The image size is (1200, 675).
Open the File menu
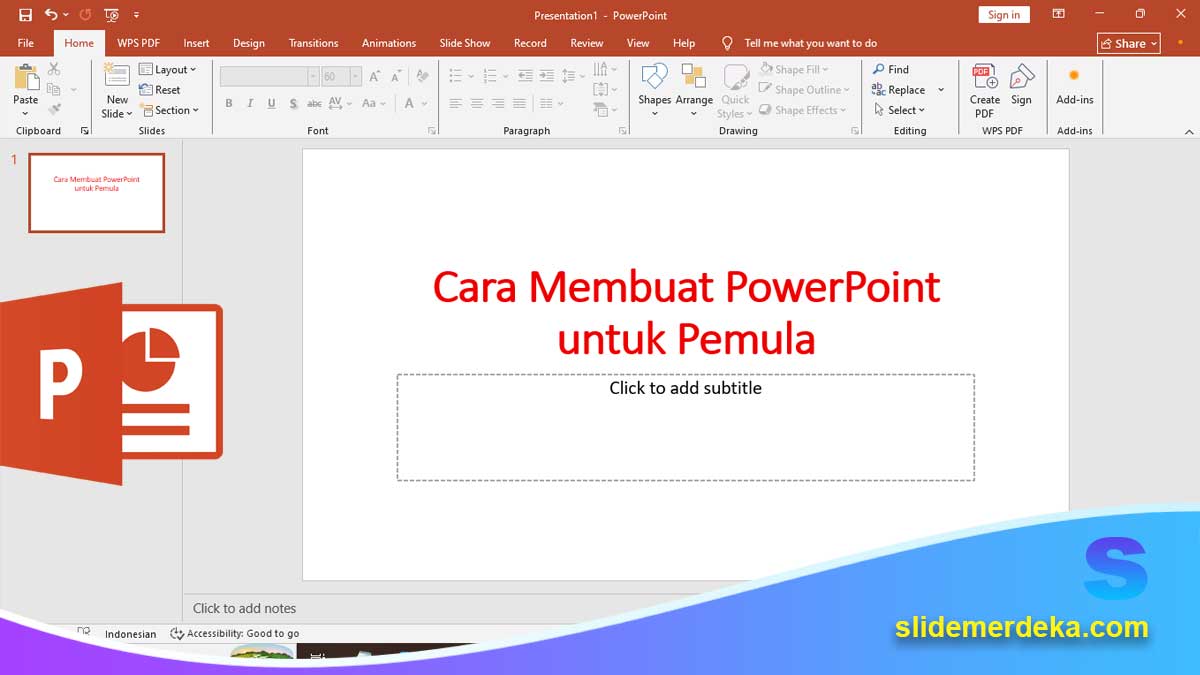pos(26,43)
